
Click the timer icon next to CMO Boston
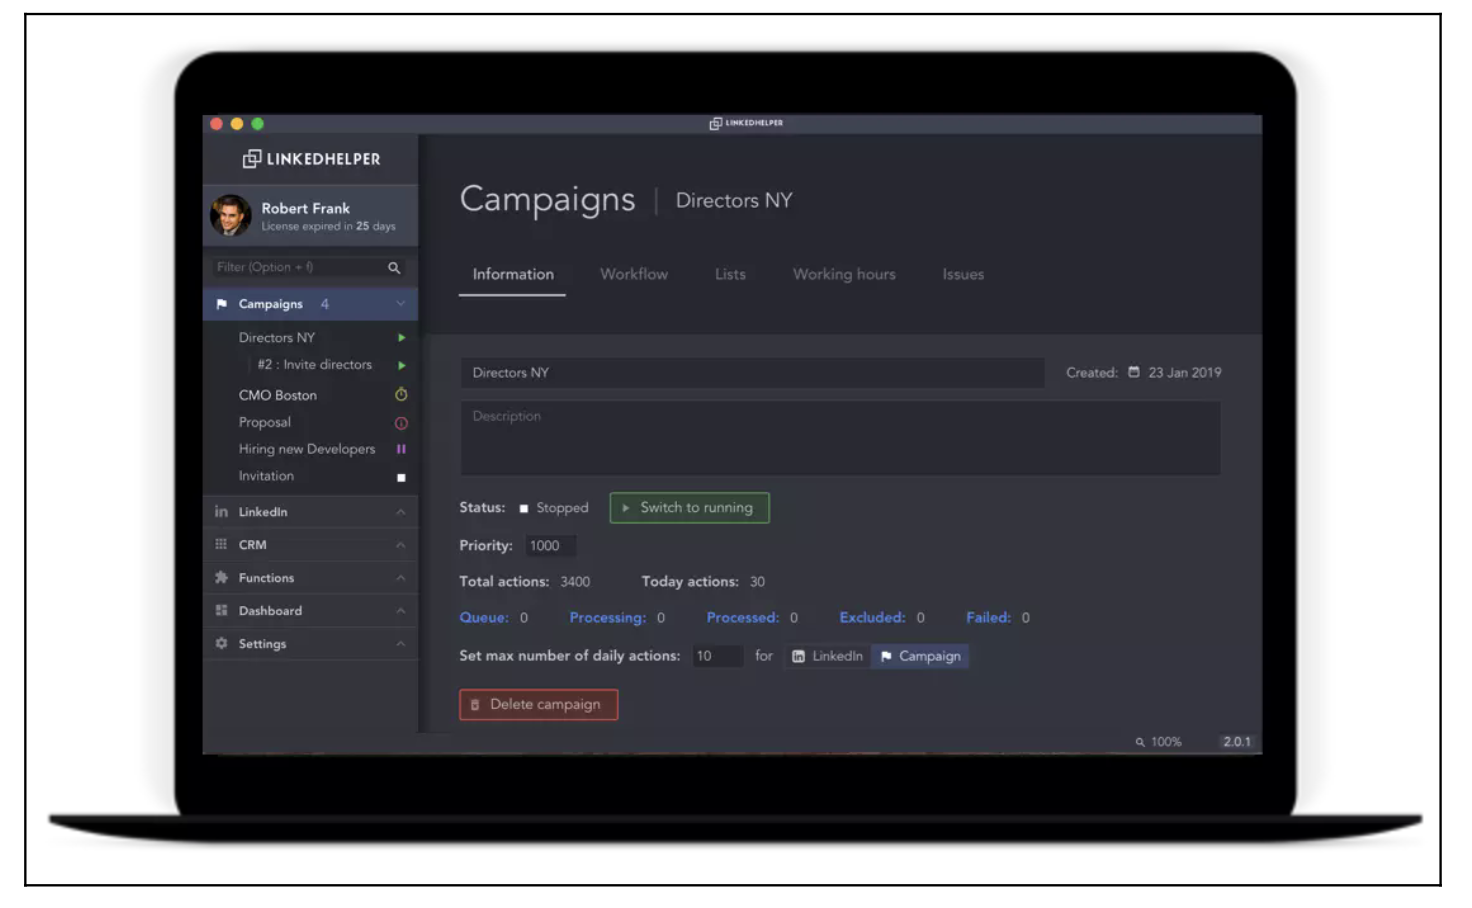point(400,394)
